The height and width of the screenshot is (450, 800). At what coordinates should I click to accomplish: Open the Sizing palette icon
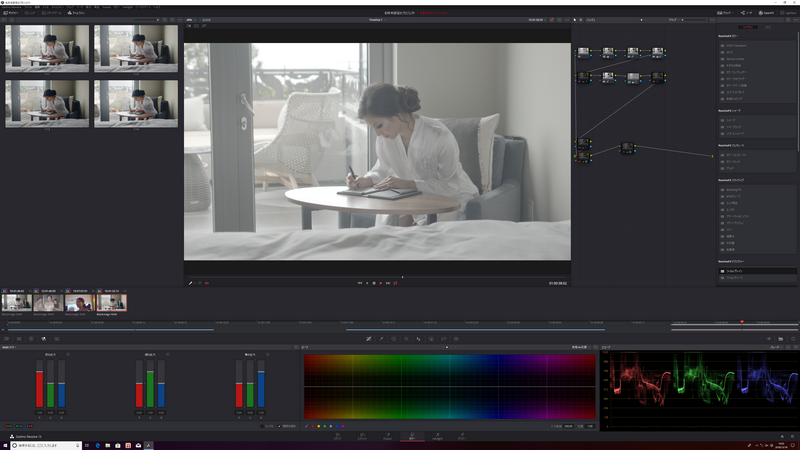point(443,339)
